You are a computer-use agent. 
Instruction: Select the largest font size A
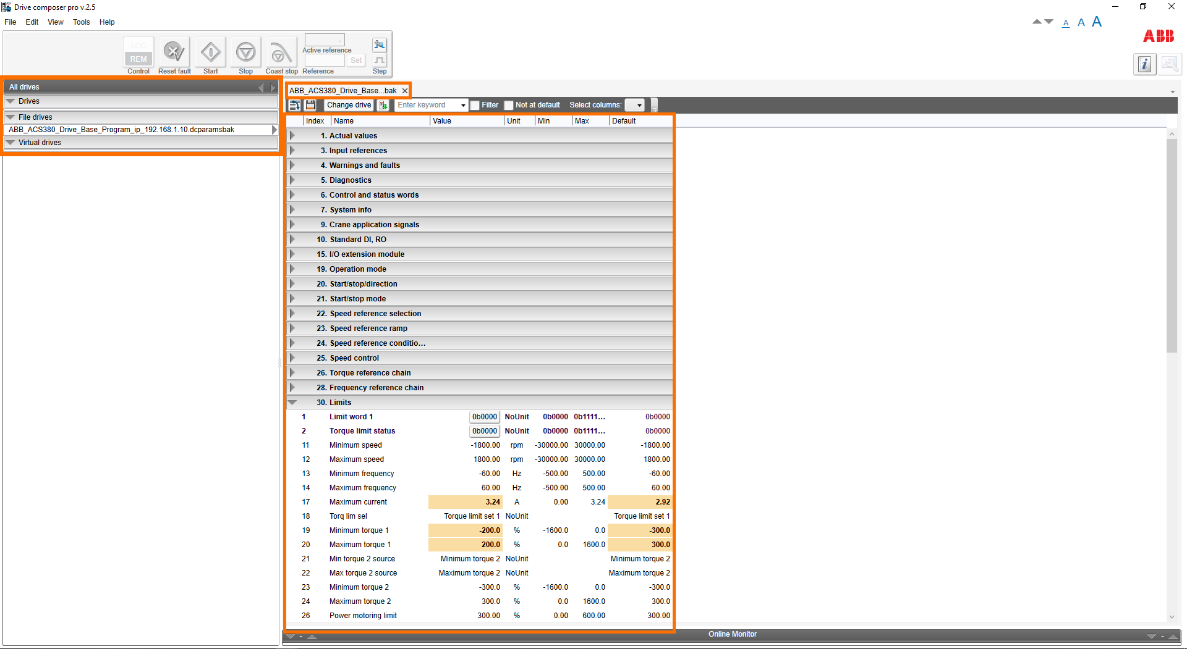(1096, 22)
